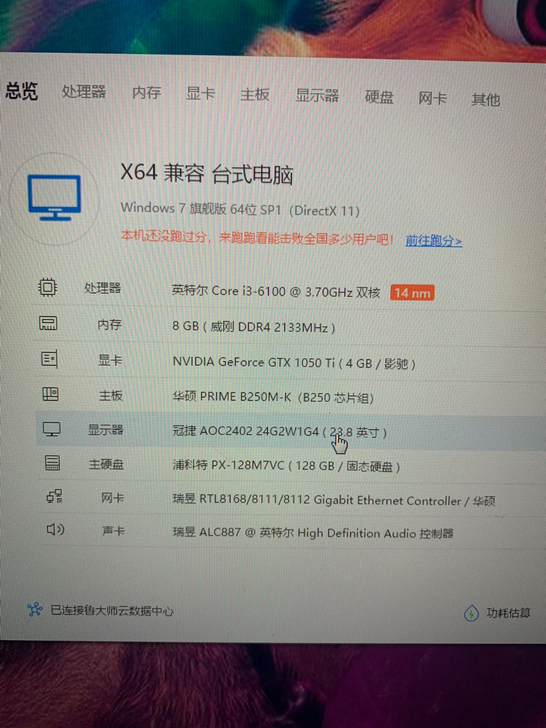Select the ALC887 audio controller text

point(313,533)
